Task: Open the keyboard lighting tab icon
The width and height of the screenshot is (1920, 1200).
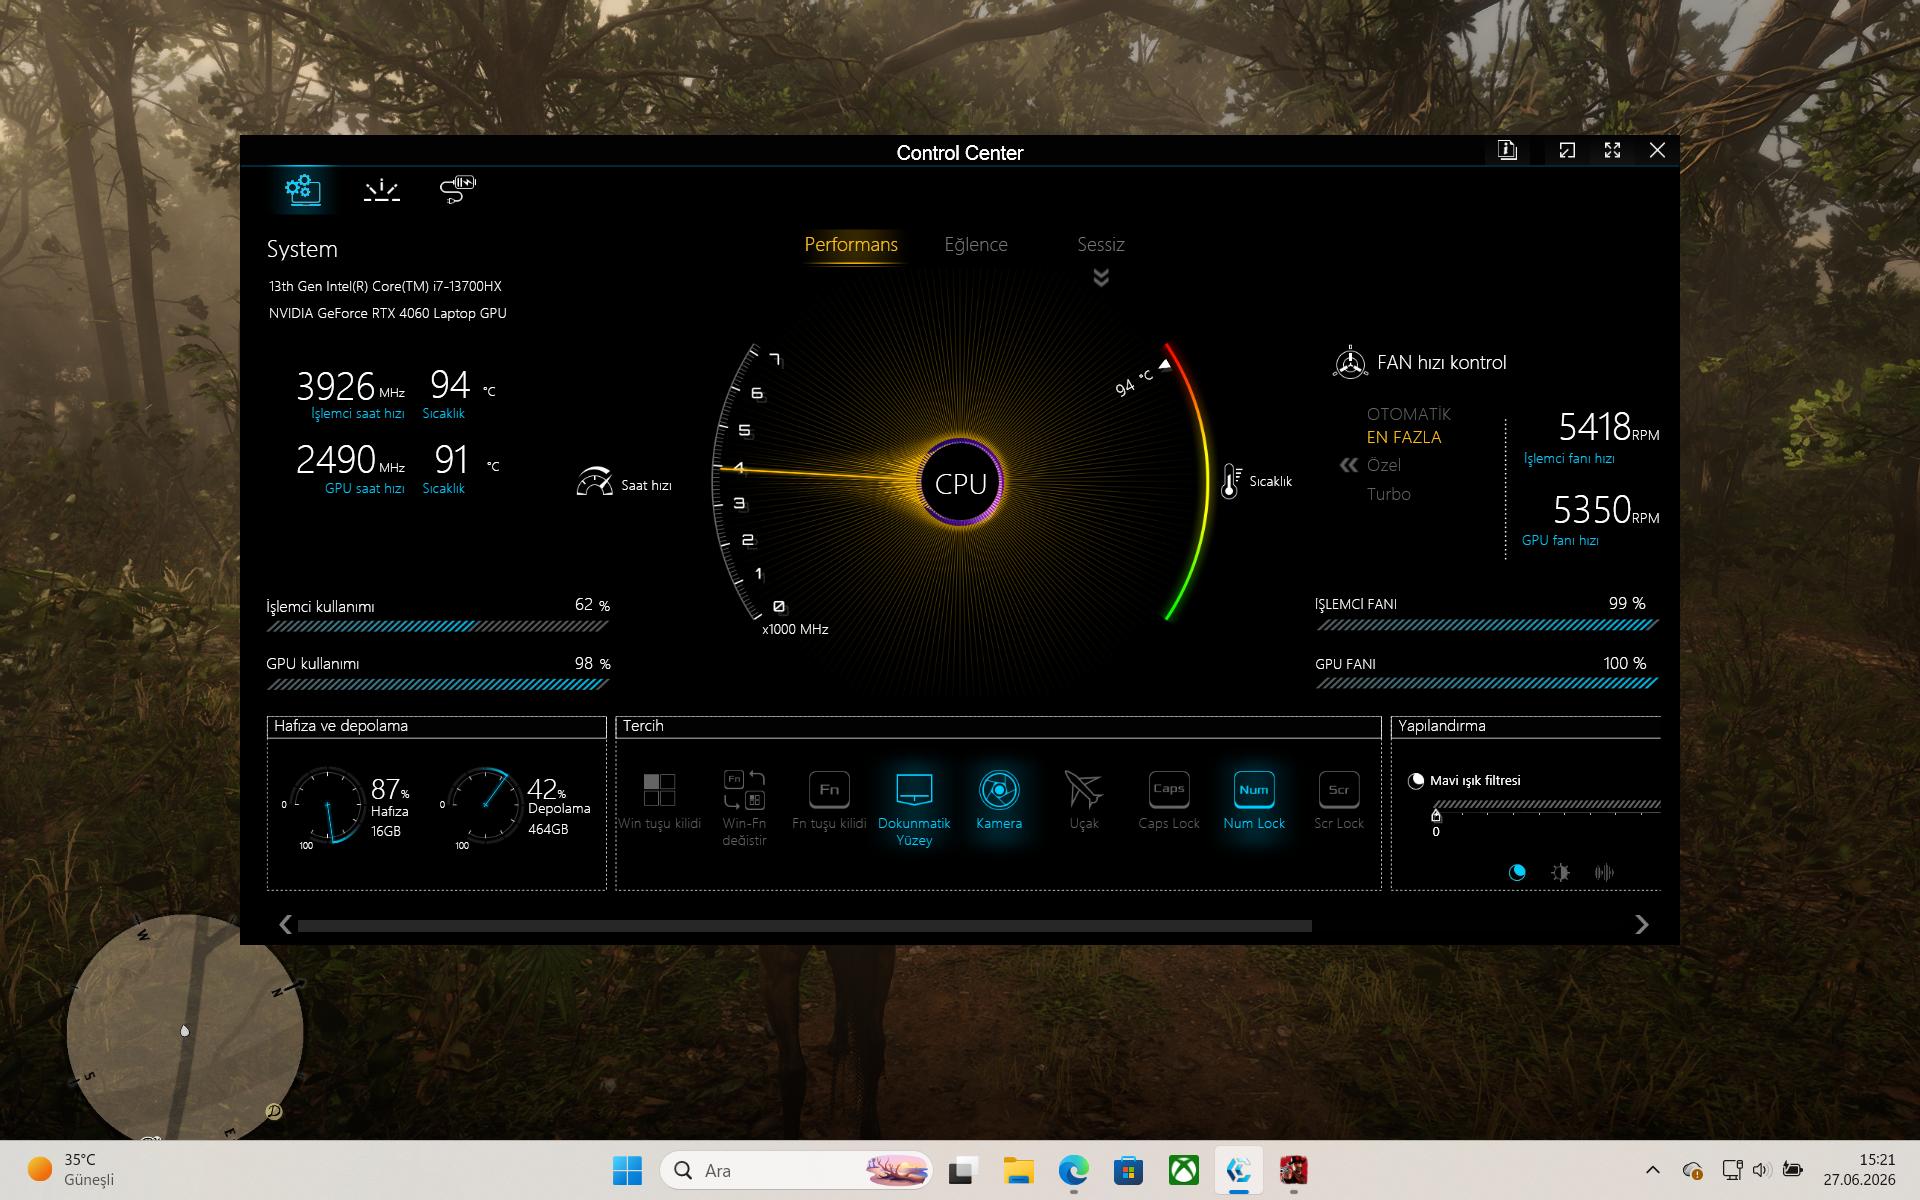Action: pos(381,190)
